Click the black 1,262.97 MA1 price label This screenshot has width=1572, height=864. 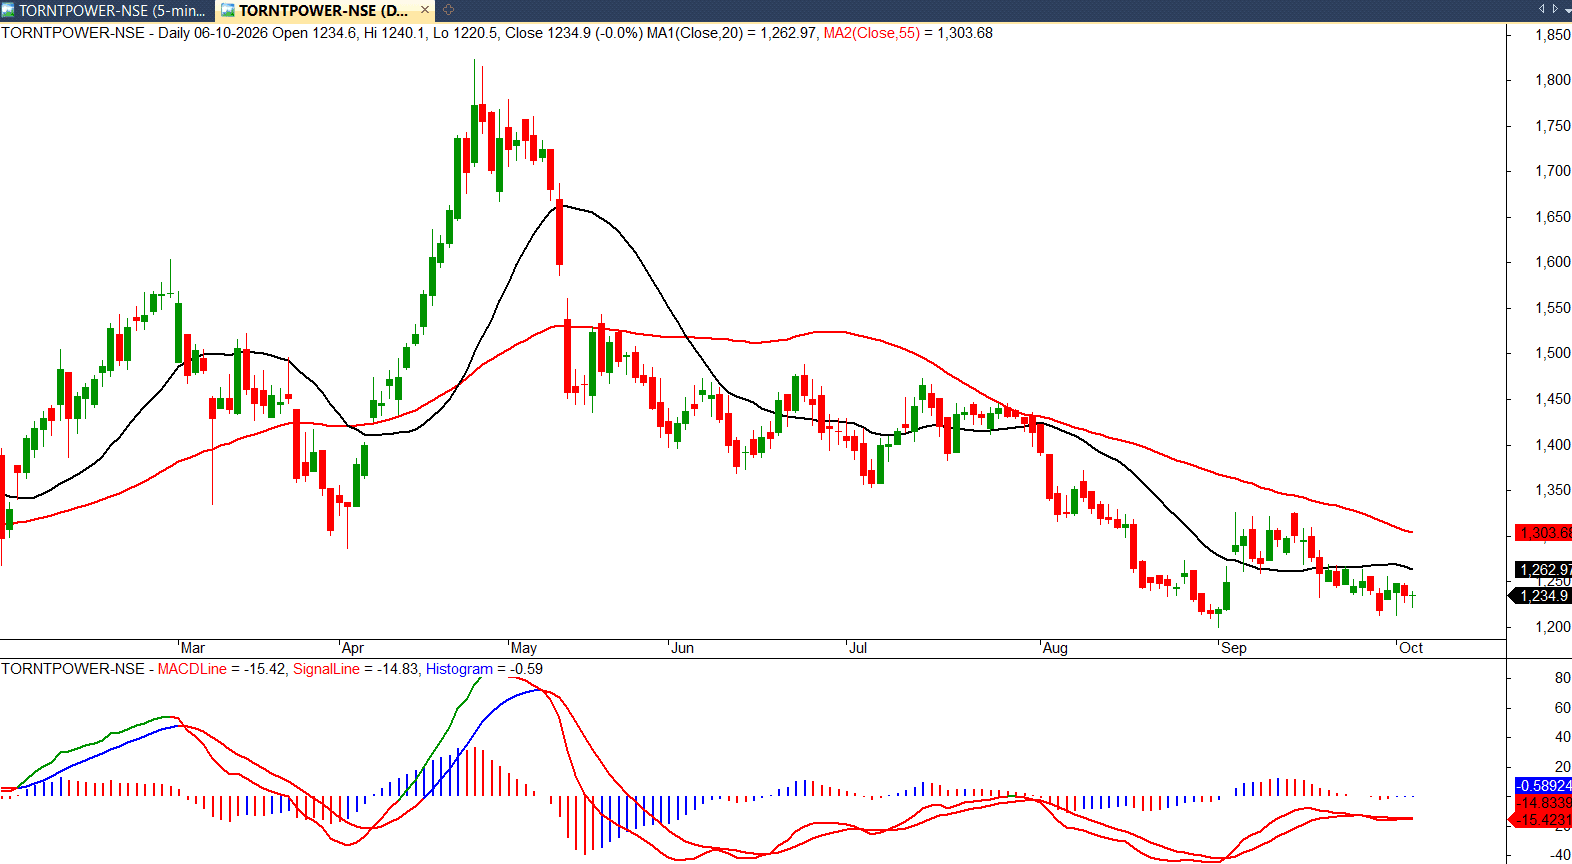click(1543, 570)
